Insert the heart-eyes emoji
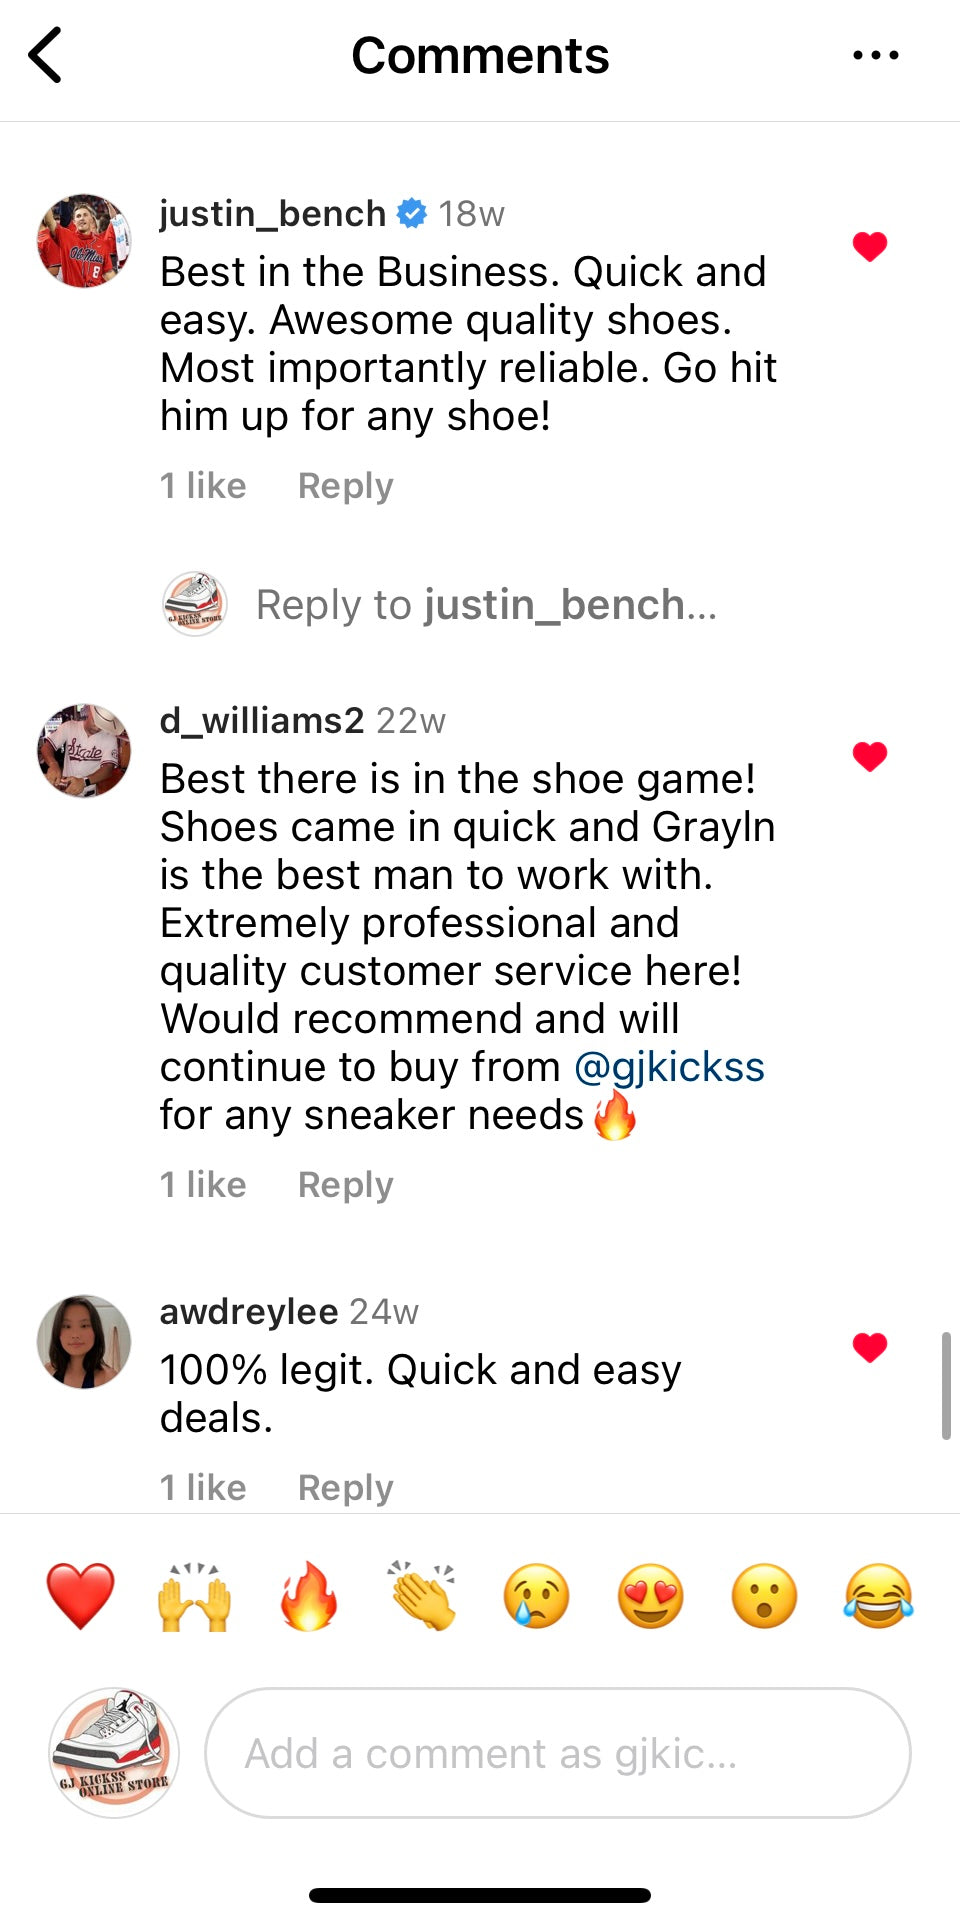 650,1596
